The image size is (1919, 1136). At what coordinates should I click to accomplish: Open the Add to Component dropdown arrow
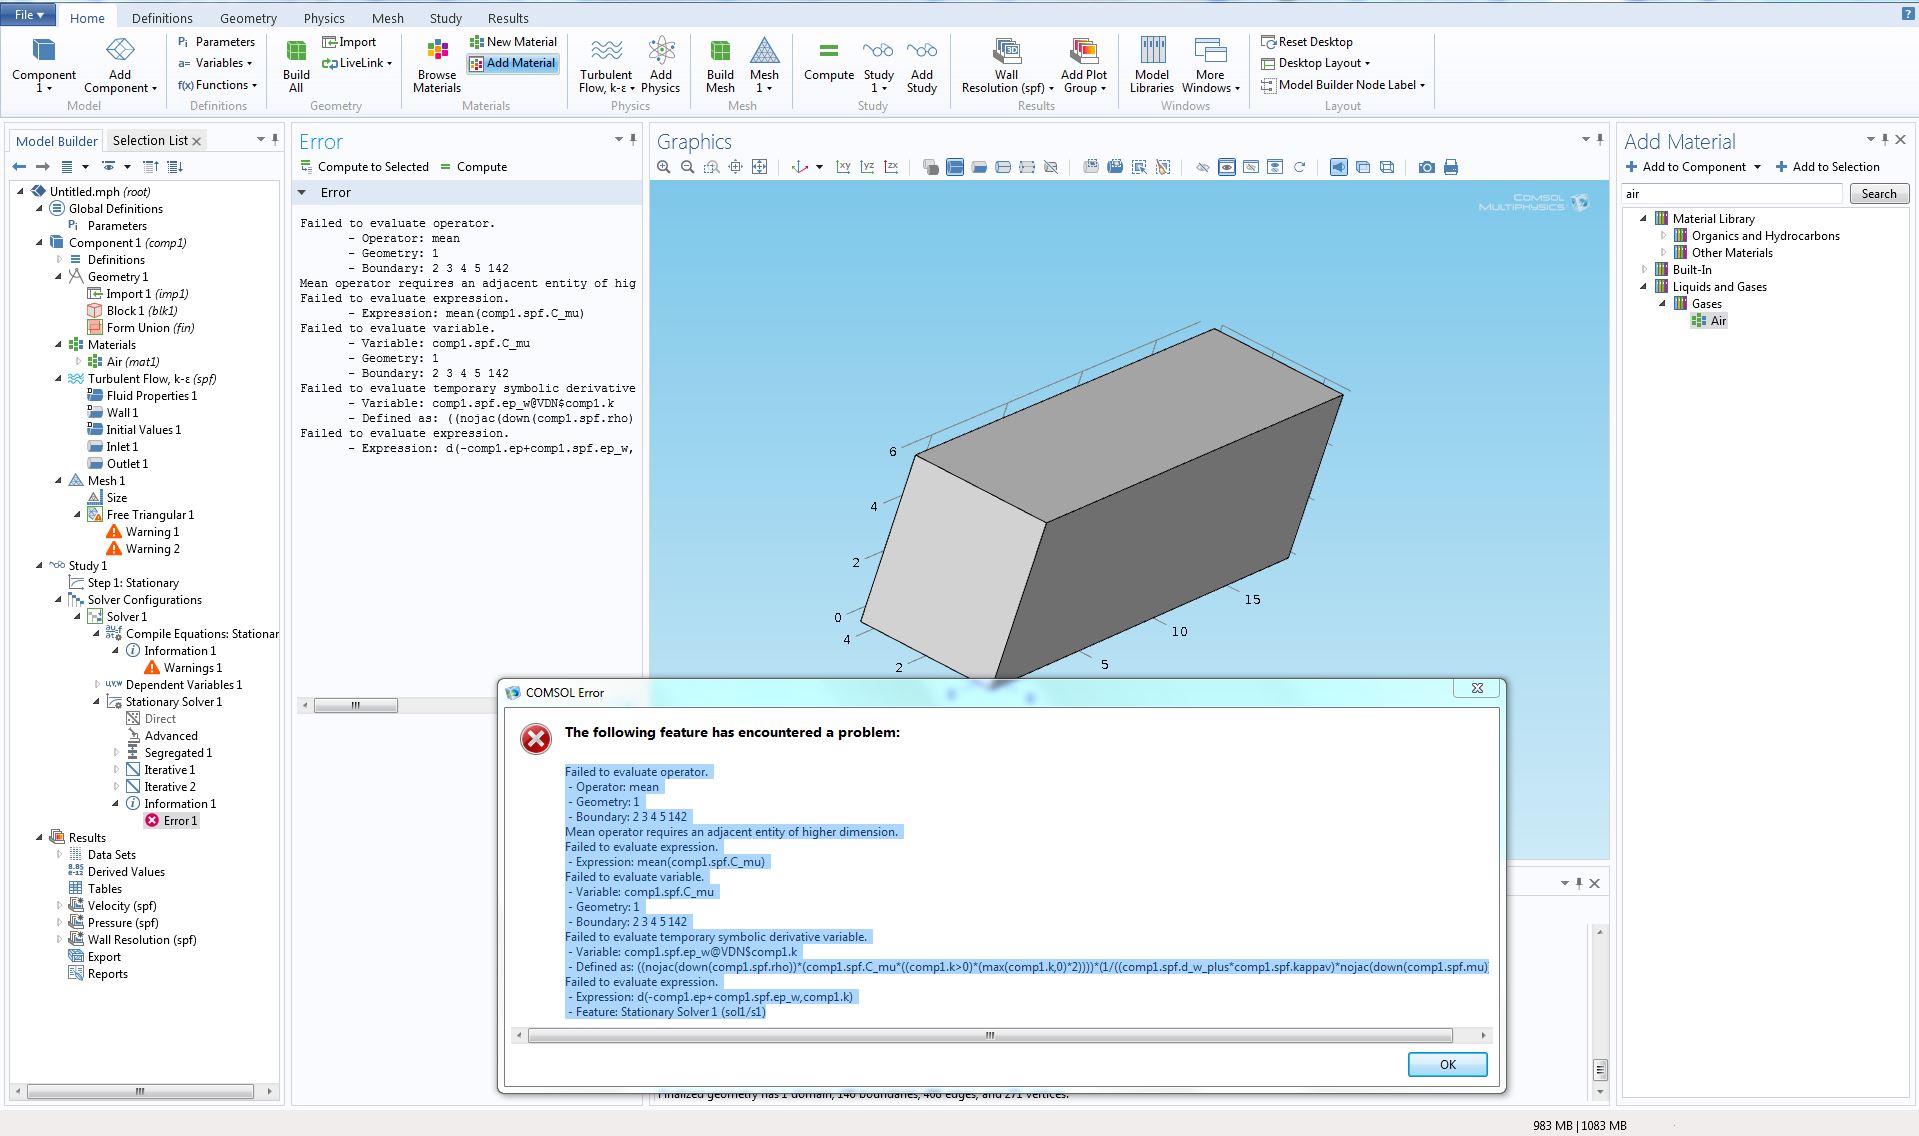(x=1757, y=167)
